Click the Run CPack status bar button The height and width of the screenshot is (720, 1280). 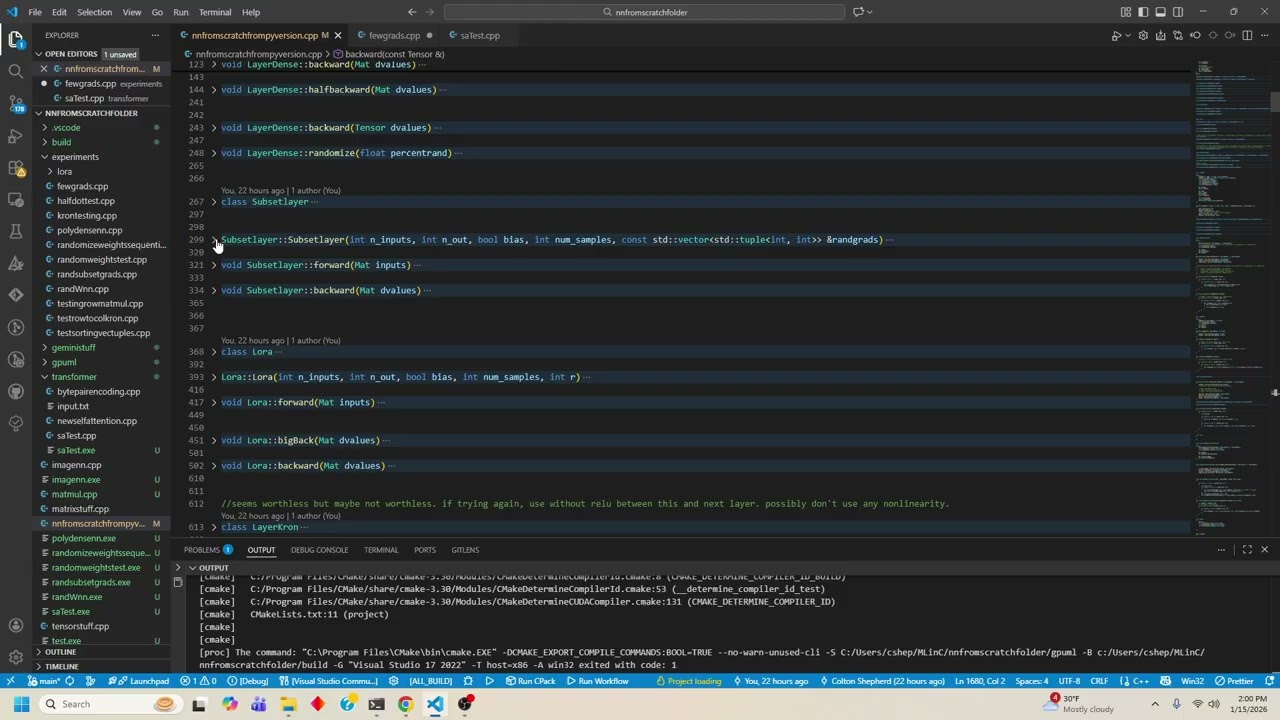[530, 681]
